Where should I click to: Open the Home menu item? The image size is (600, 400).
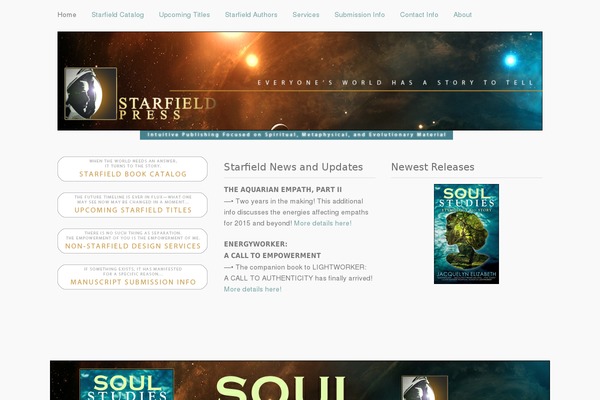click(x=67, y=15)
